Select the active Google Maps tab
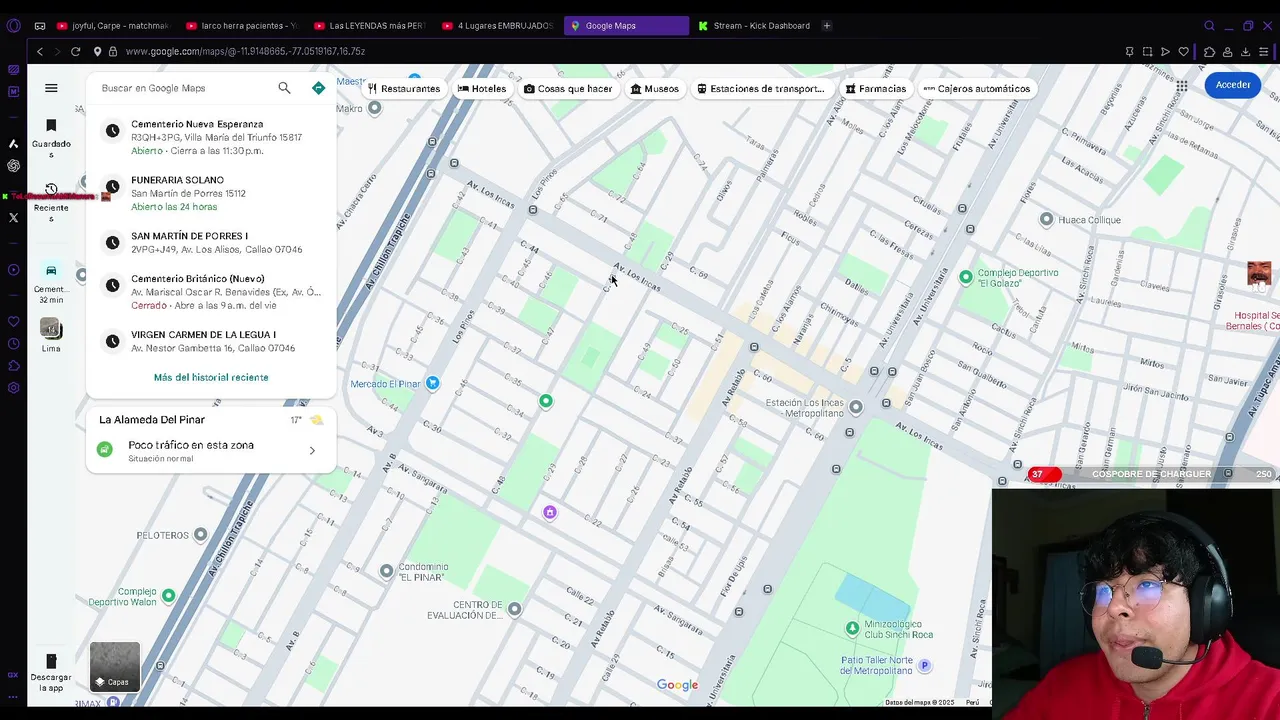This screenshot has height=720, width=1280. pos(626,26)
